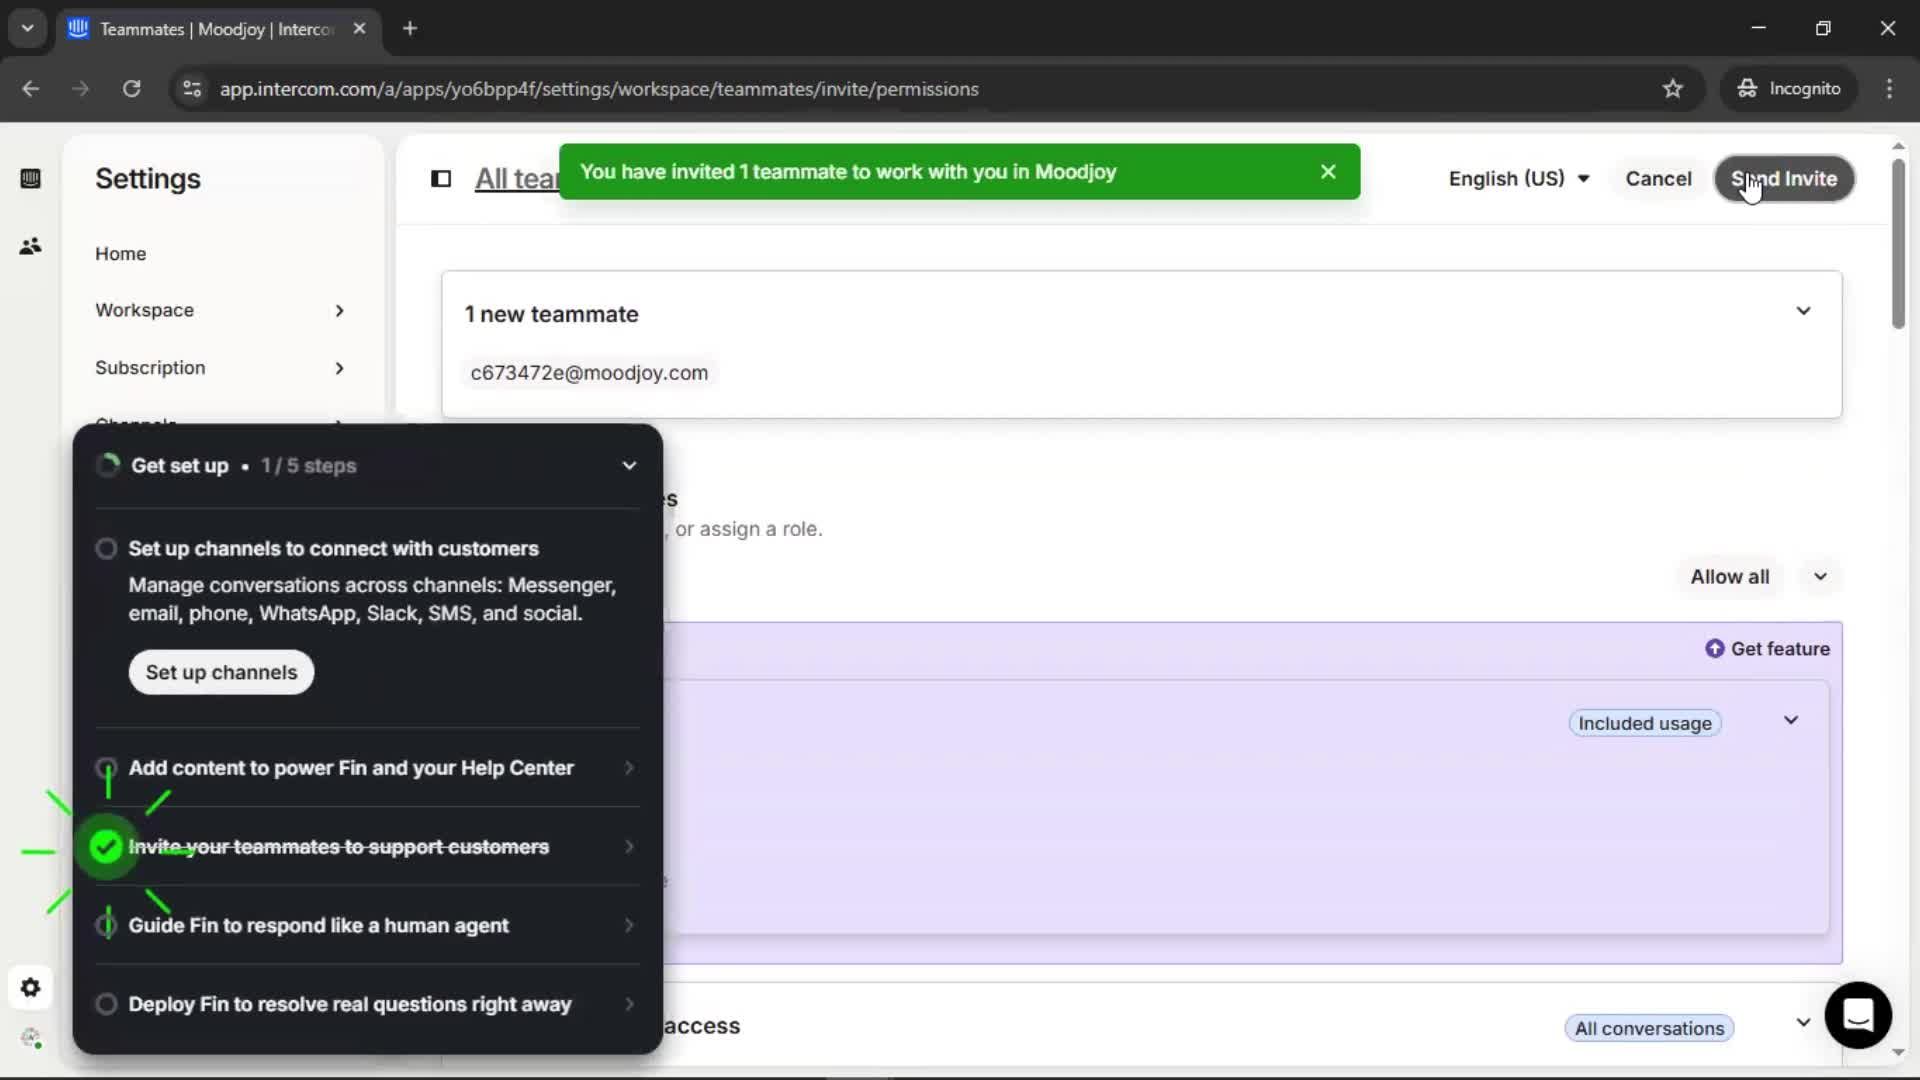1920x1080 pixels.
Task: Select the Teammates Moodjoy browser tab
Action: coord(216,29)
